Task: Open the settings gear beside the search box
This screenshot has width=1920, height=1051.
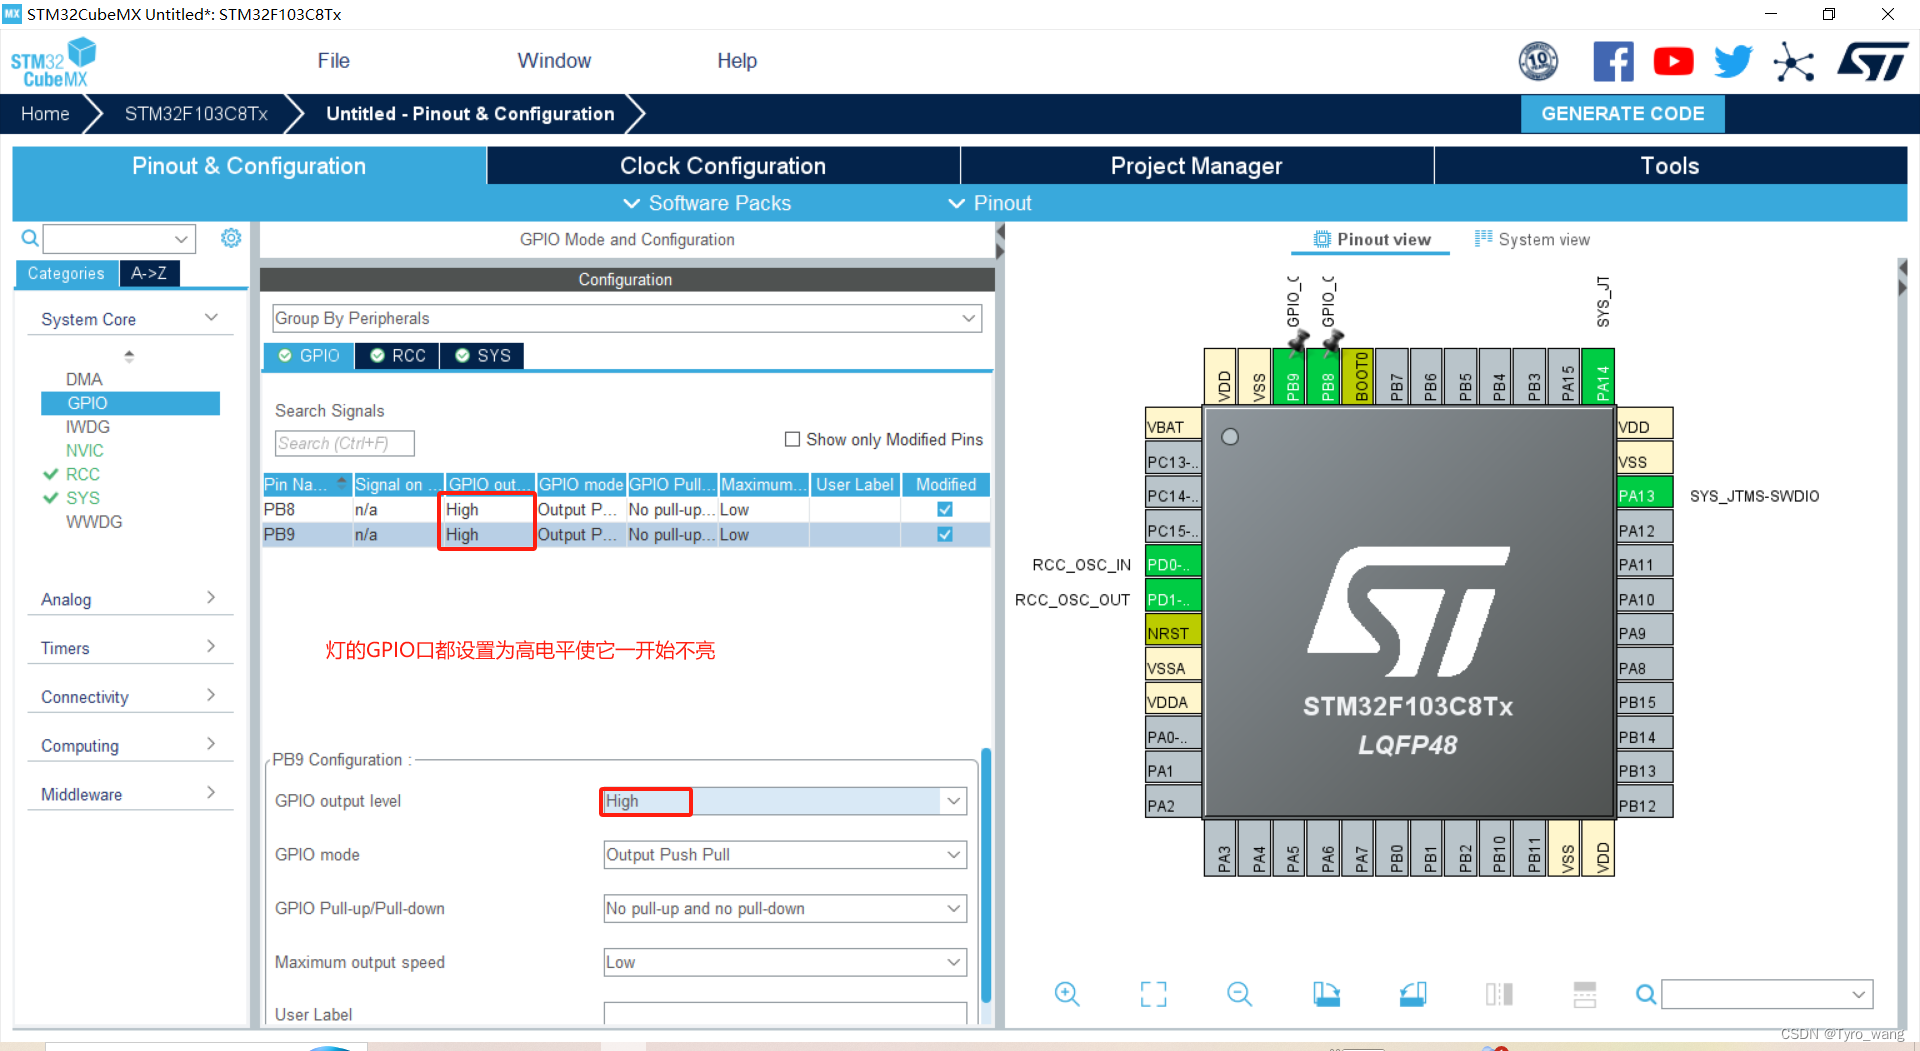Action: pos(231,238)
